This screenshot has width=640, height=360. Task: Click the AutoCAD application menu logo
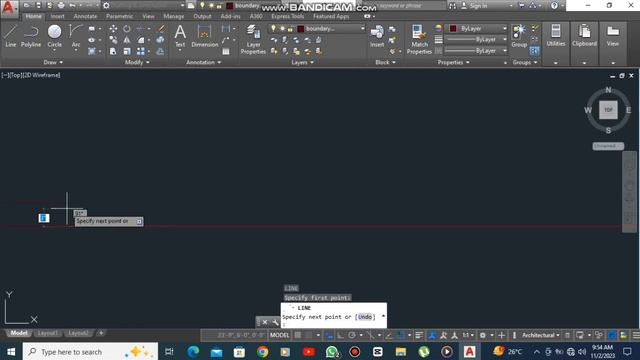pos(9,8)
